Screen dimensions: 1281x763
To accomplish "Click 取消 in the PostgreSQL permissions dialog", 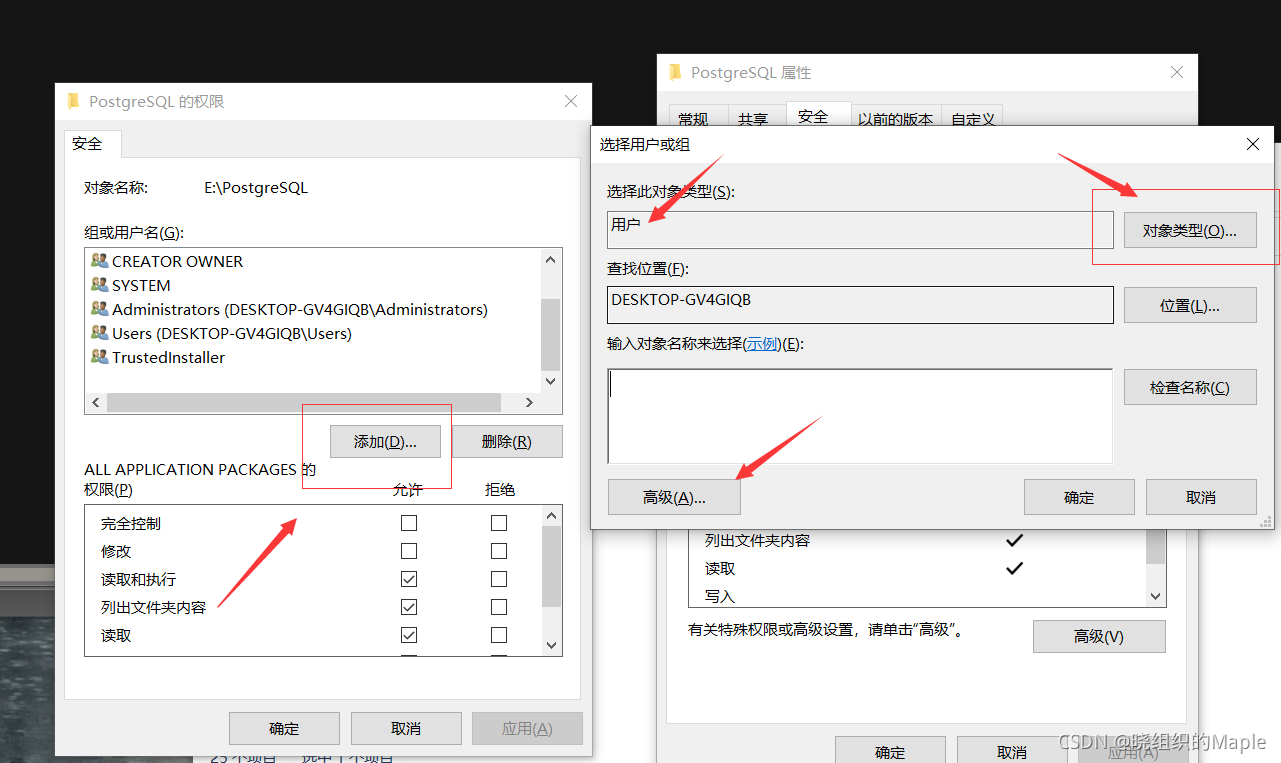I will [x=406, y=728].
